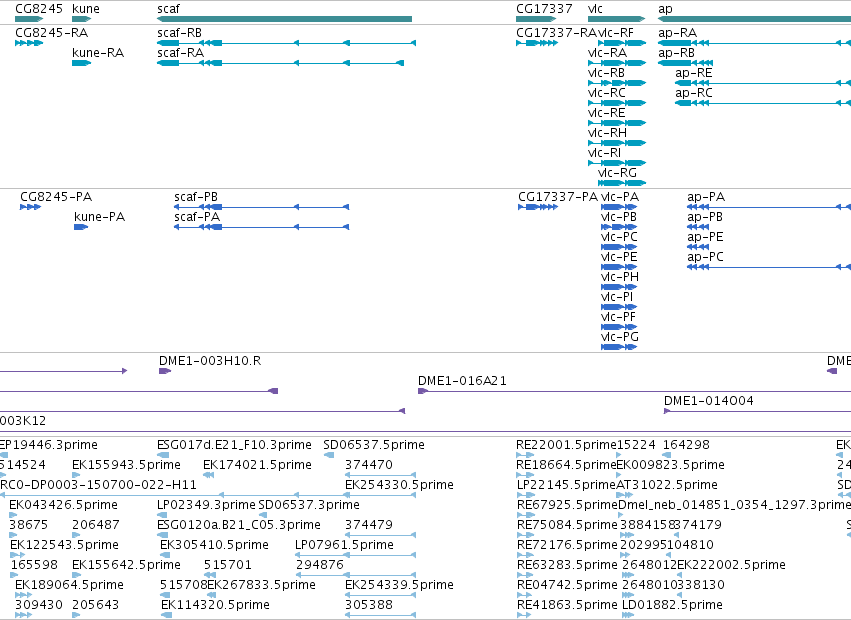
Task: Click the ap gene bar
Action: (754, 19)
